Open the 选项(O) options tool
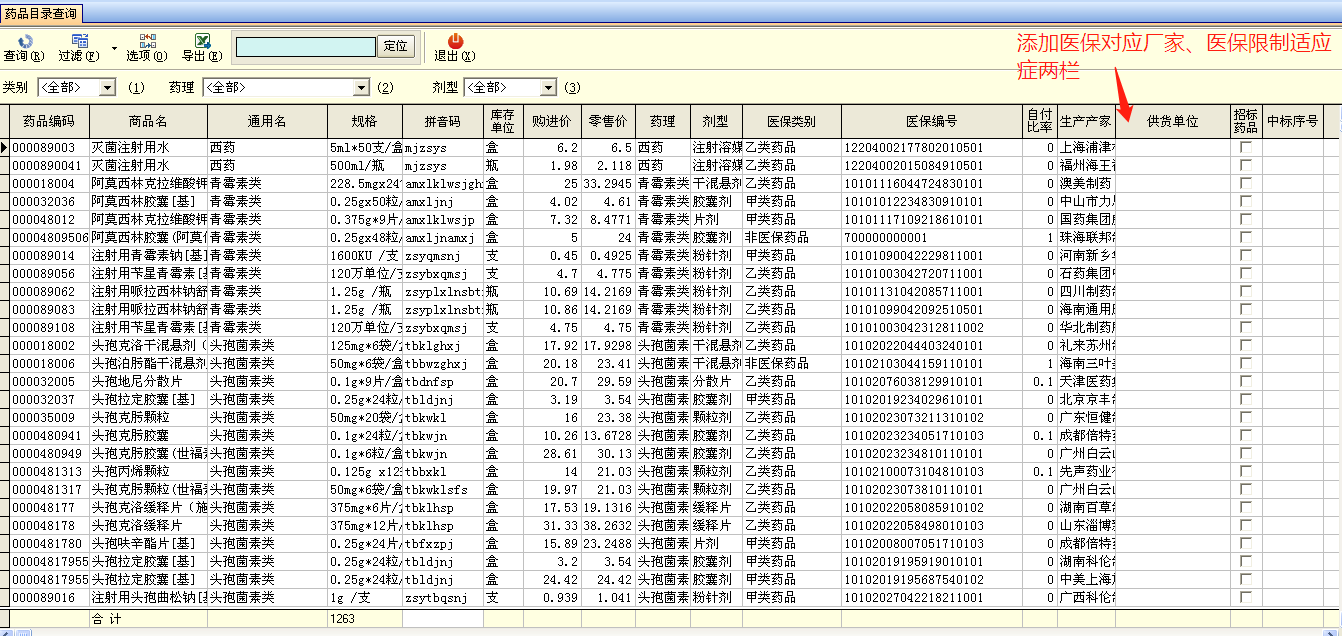This screenshot has height=636, width=1342. (147, 47)
